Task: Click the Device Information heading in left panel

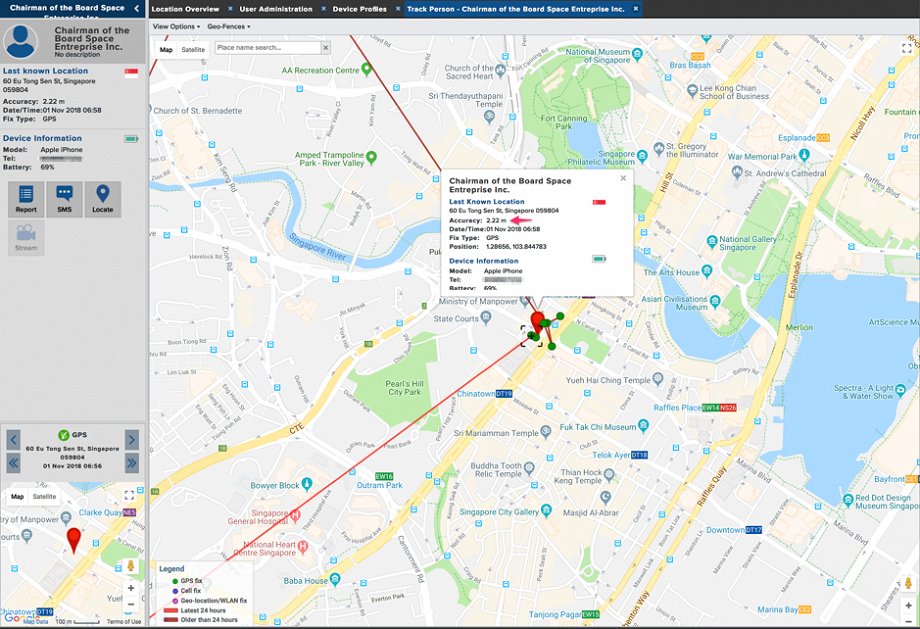Action: (x=42, y=138)
